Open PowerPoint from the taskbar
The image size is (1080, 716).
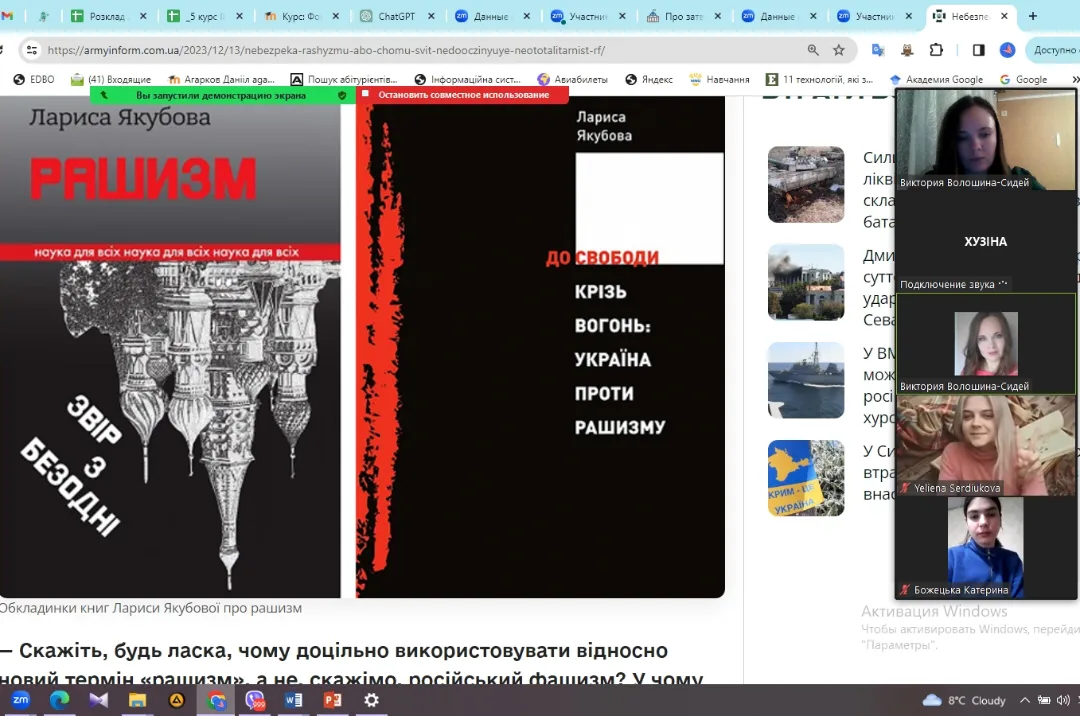[x=332, y=700]
